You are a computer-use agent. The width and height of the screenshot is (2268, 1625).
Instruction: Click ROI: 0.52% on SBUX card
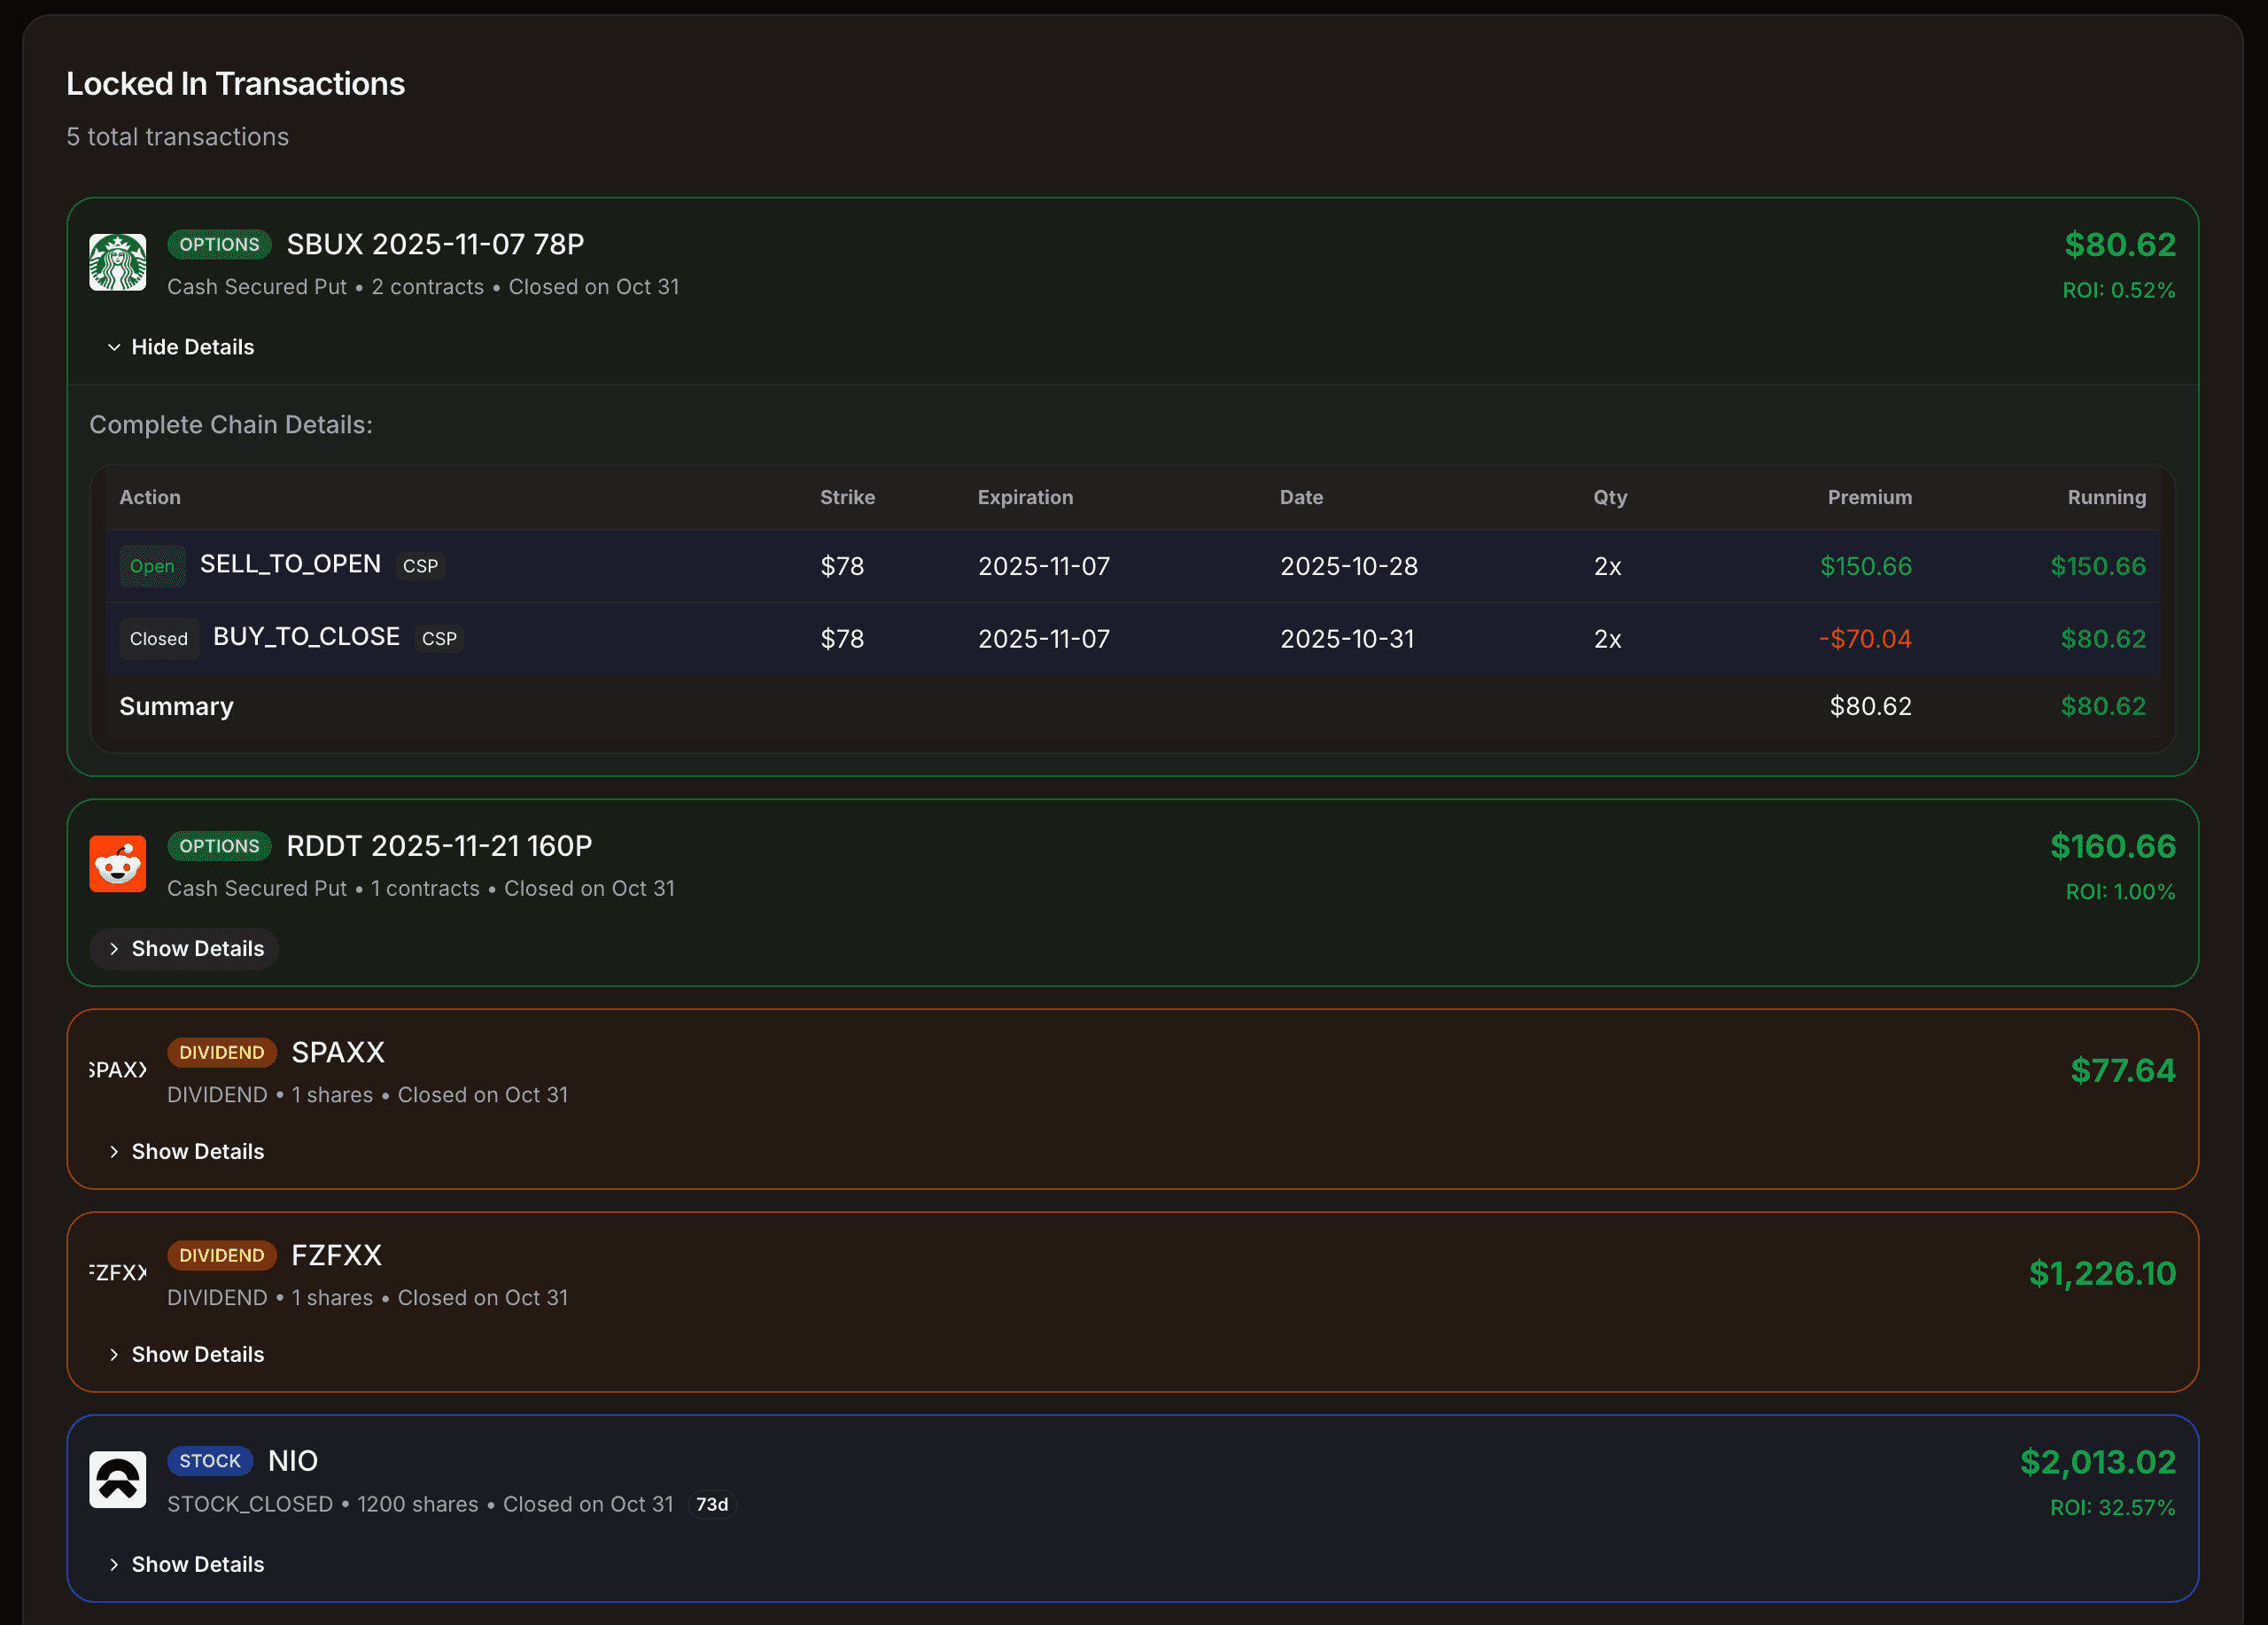click(x=2119, y=290)
